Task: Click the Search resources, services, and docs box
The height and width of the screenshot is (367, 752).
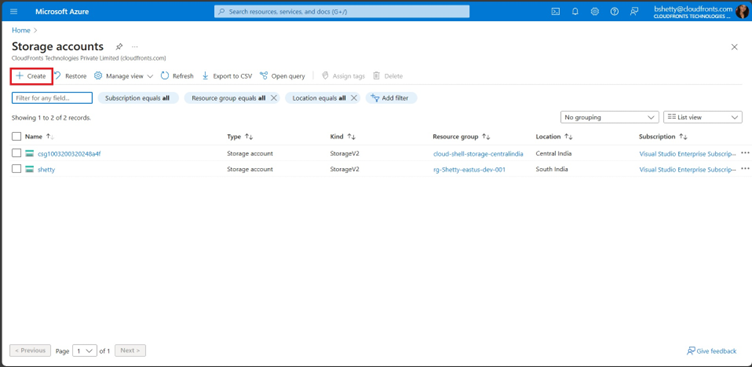Action: pos(342,12)
